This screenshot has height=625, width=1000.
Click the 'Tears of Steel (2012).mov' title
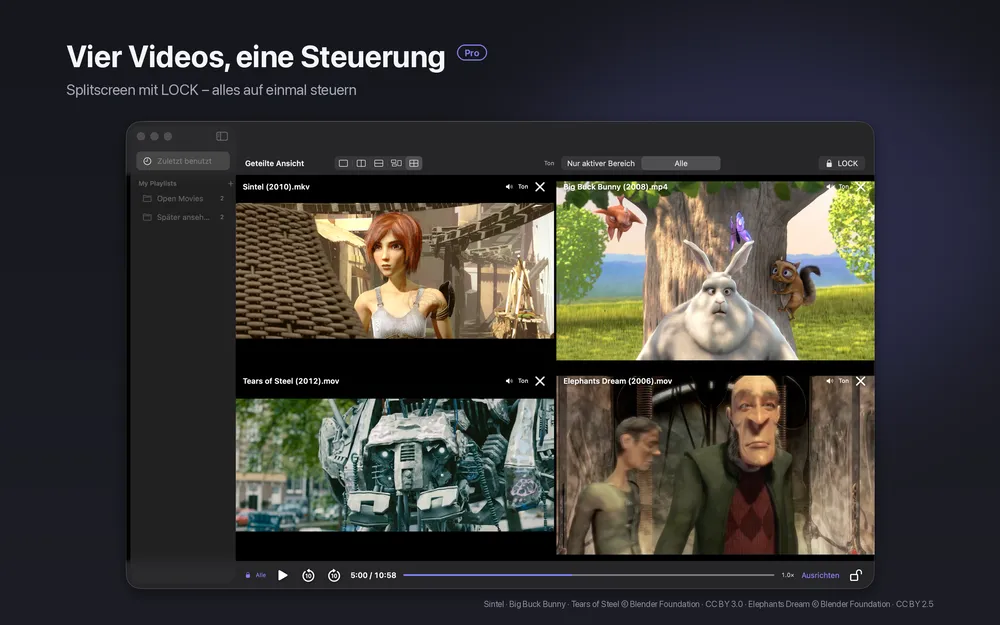tap(291, 381)
